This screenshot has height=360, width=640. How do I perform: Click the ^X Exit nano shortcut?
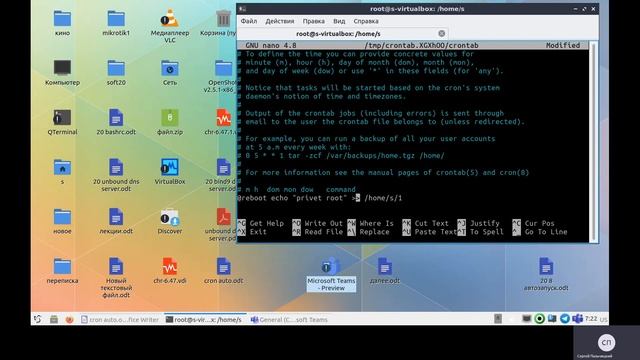[252, 232]
